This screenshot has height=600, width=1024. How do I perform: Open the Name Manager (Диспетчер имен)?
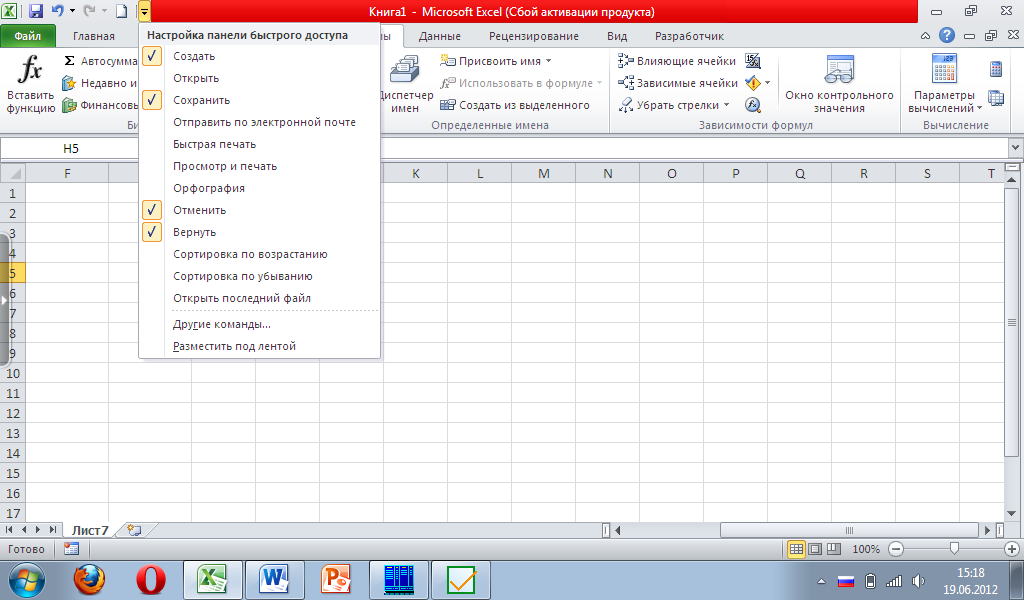(405, 85)
